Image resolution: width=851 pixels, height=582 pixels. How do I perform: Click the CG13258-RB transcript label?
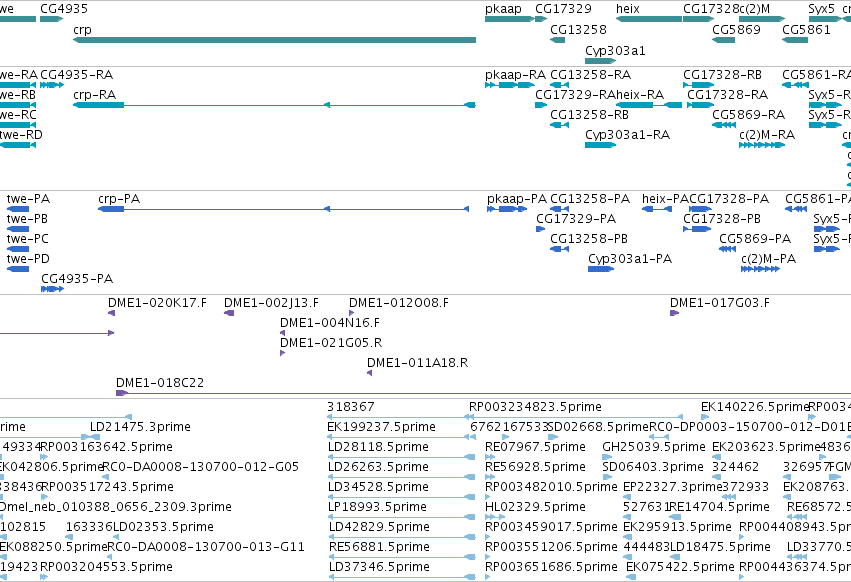589,115
